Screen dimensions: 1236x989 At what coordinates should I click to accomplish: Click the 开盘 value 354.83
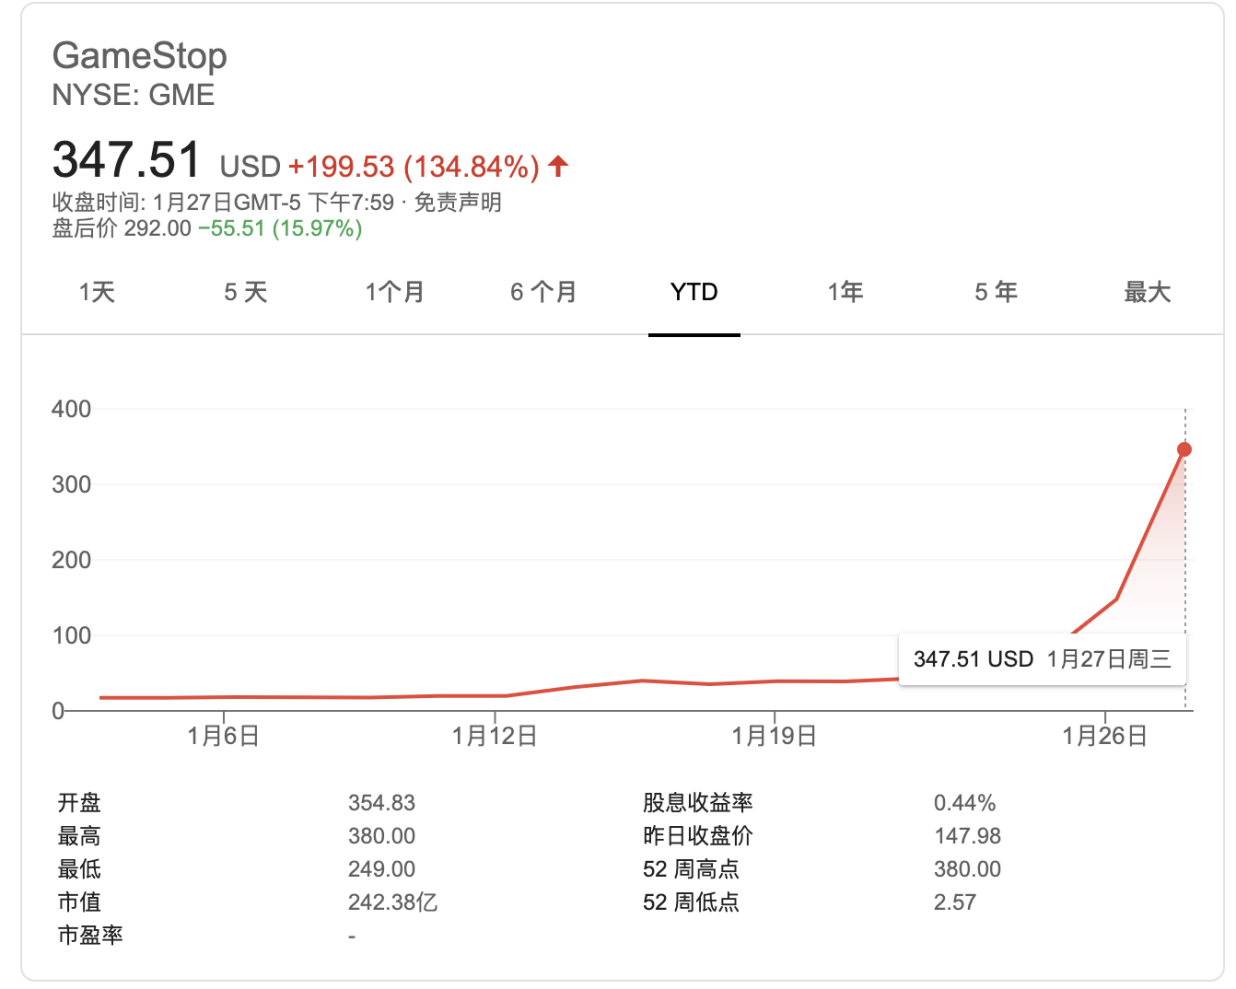[x=381, y=803]
